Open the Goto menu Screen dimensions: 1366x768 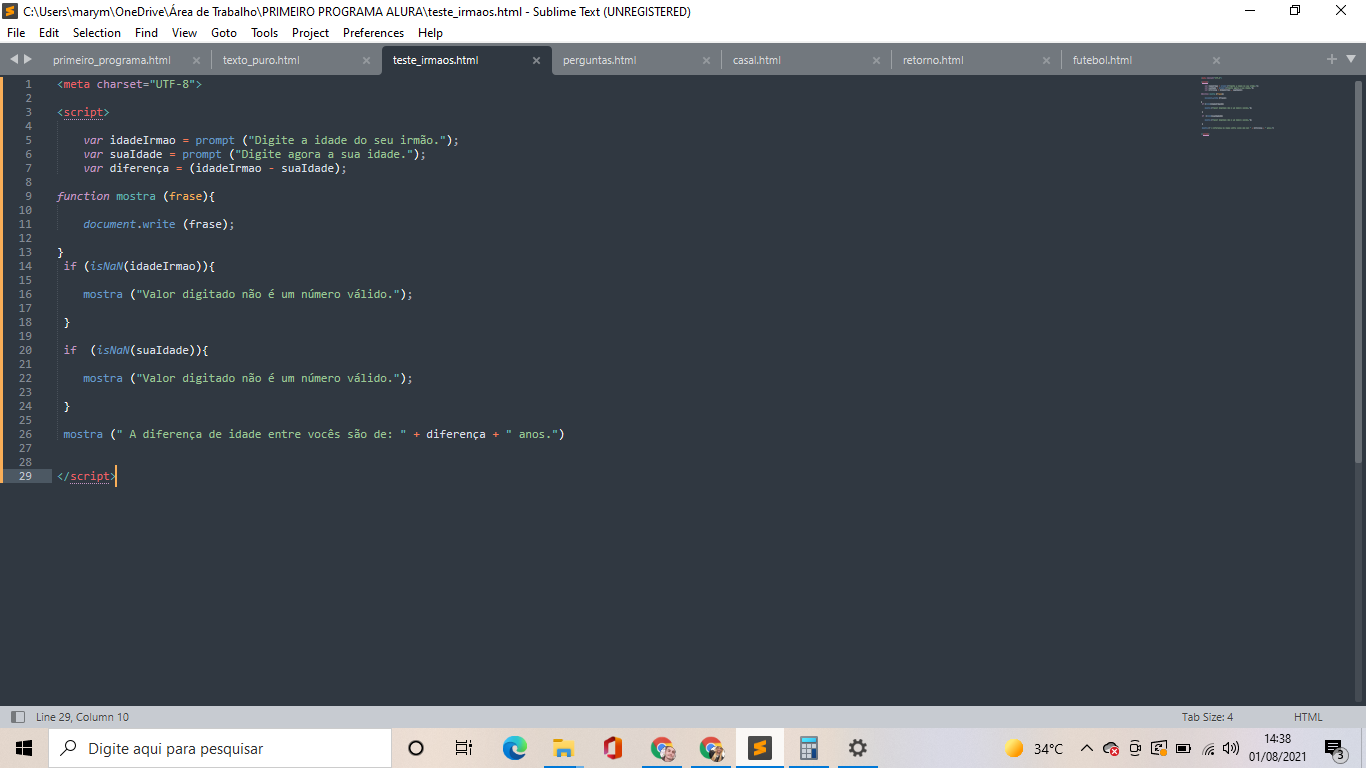[224, 33]
